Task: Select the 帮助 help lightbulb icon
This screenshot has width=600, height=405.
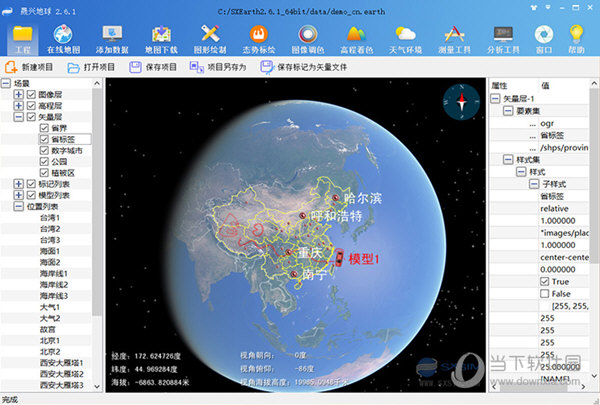Action: click(576, 34)
